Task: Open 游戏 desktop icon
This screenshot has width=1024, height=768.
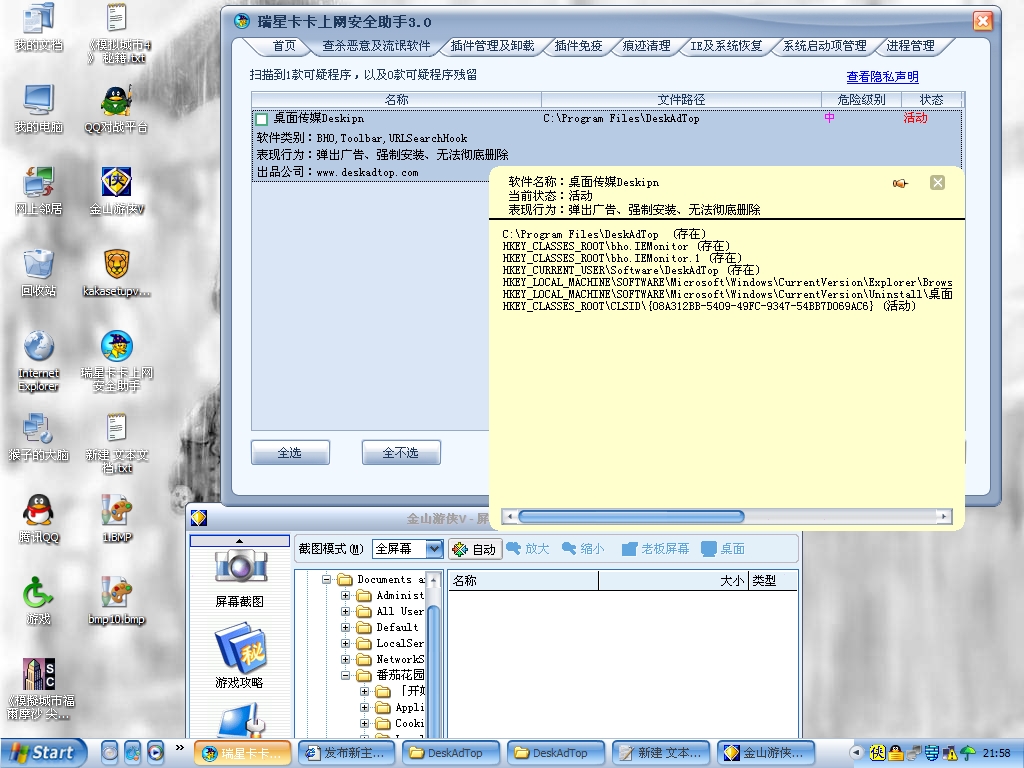Action: coord(39,600)
